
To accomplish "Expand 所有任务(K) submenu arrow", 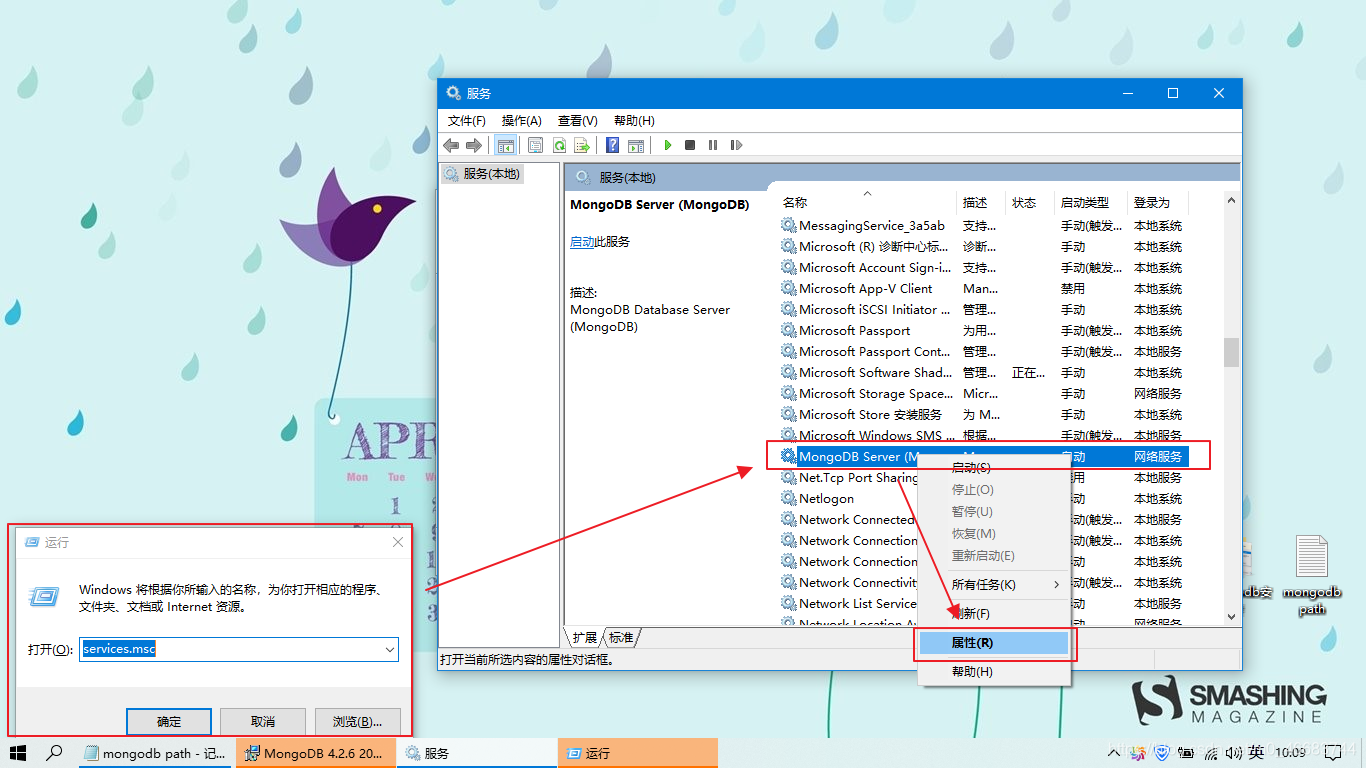I will click(x=1056, y=584).
